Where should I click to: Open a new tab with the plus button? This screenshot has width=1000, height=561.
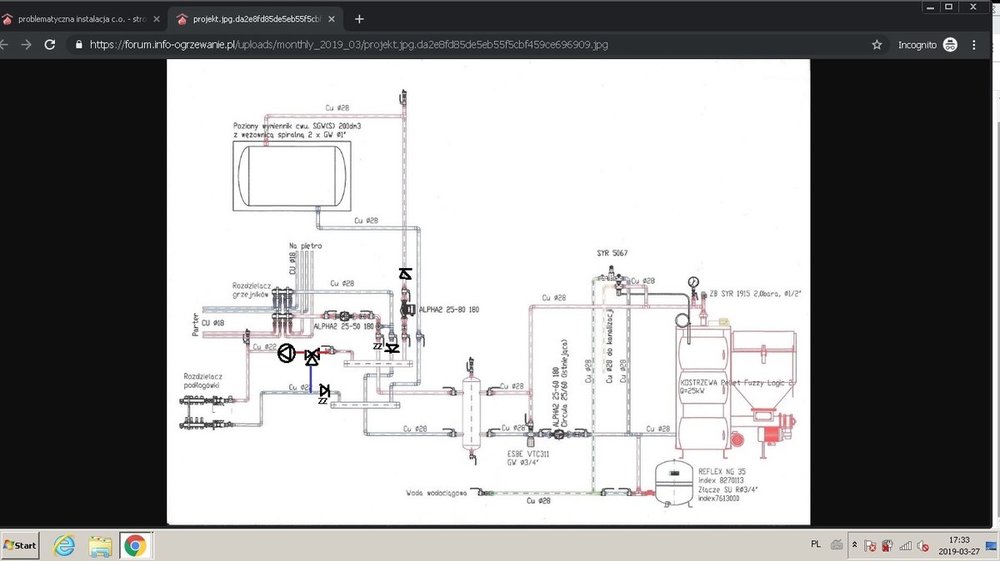(360, 19)
